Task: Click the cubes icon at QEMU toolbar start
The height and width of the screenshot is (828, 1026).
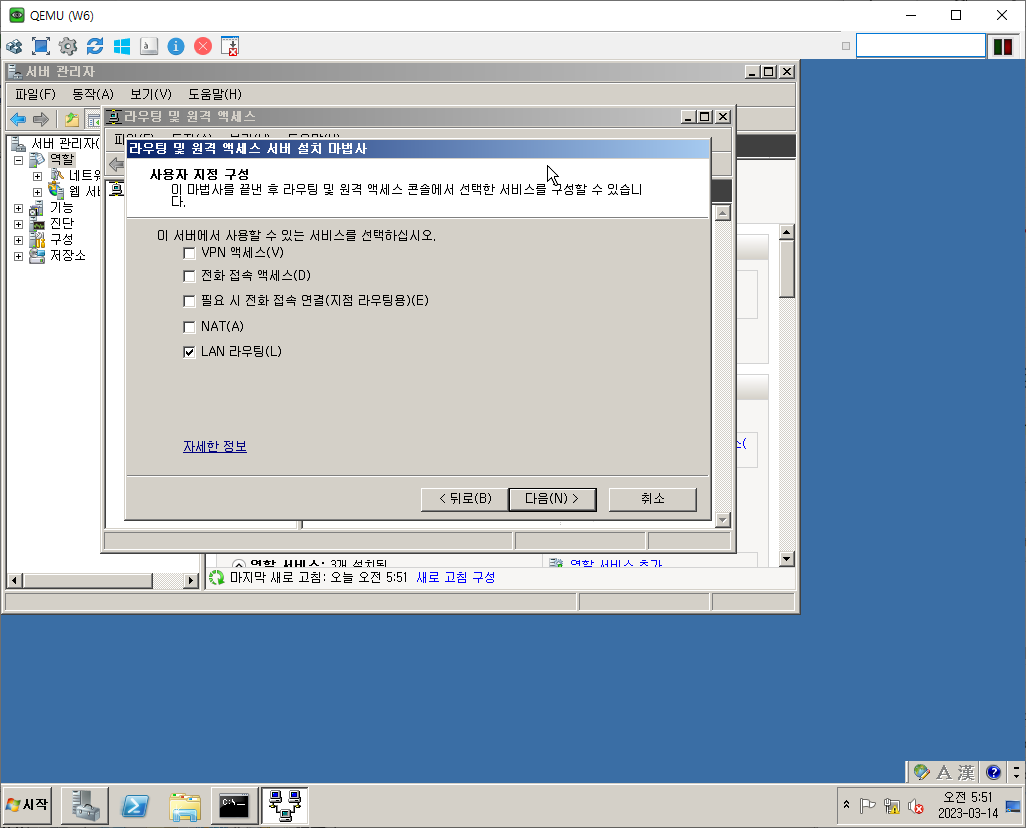Action: point(14,46)
